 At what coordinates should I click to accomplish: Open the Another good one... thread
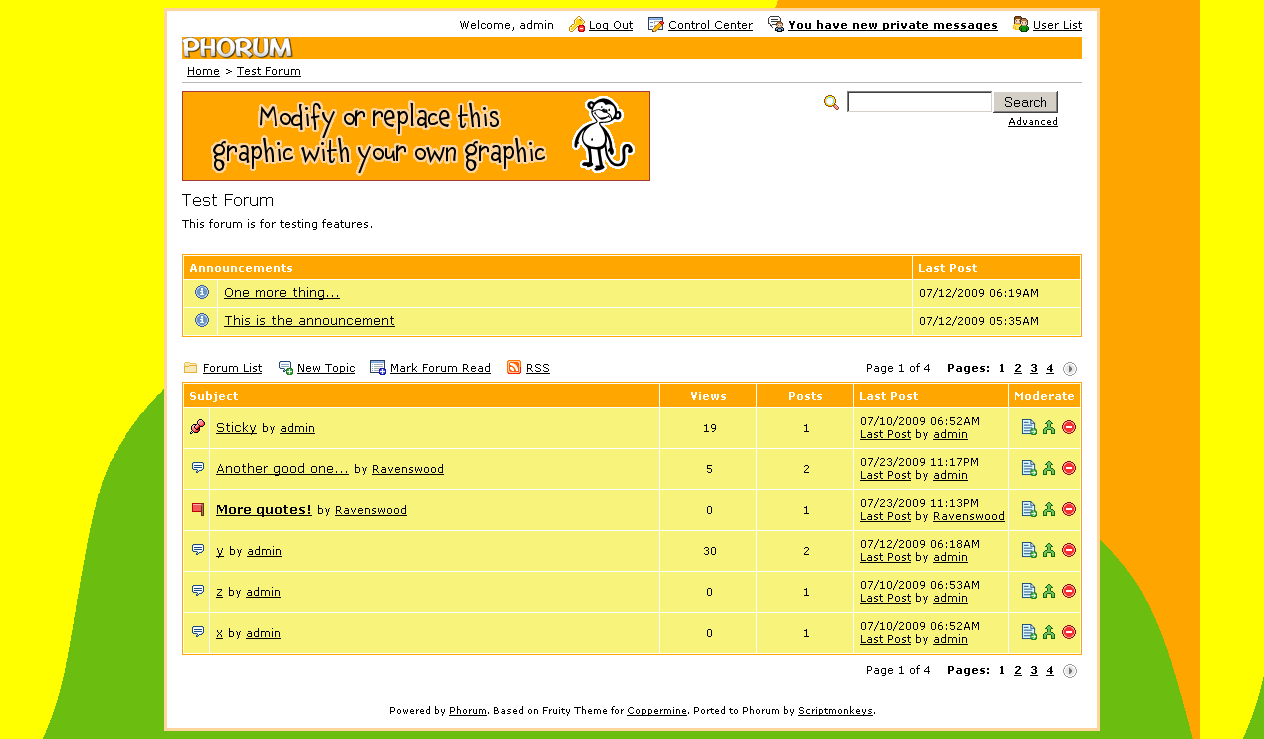coord(282,468)
